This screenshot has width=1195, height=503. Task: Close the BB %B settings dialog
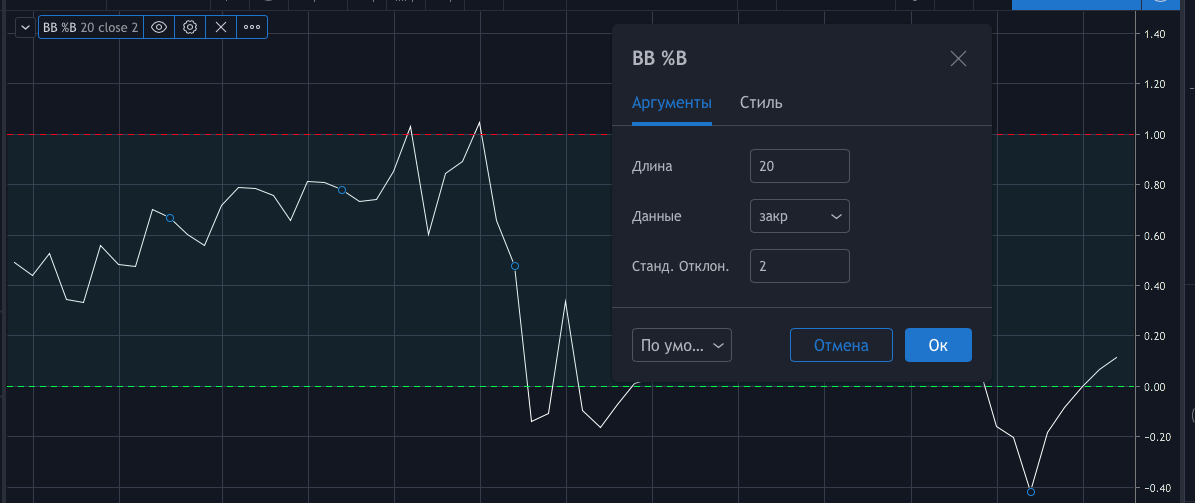(958, 59)
